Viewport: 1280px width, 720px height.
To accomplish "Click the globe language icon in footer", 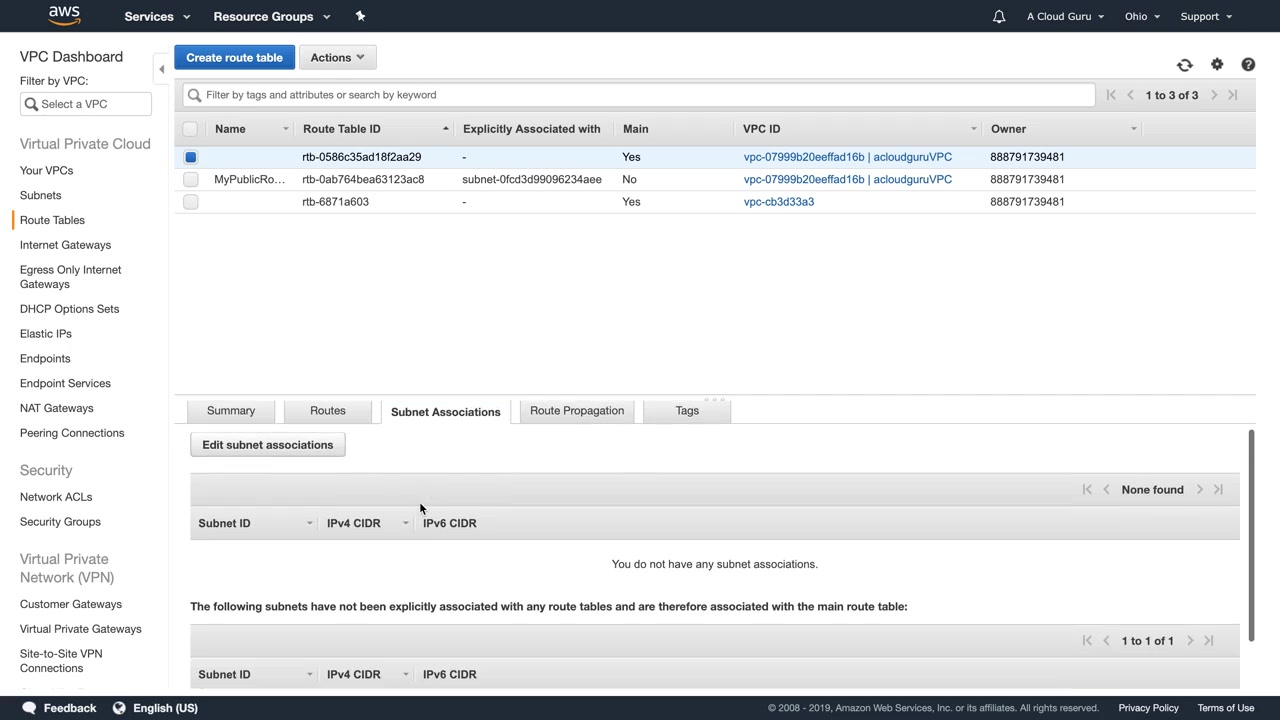I will click(119, 708).
